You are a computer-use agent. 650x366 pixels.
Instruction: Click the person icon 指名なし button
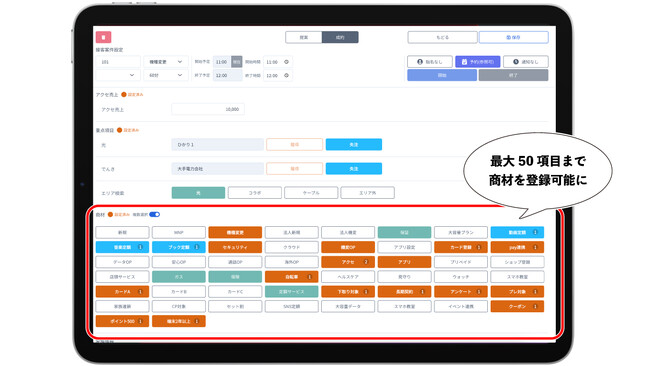pyautogui.click(x=429, y=62)
